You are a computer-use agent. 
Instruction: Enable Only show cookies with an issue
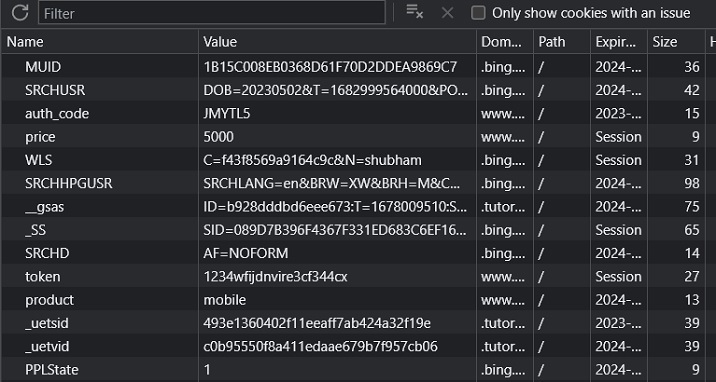click(478, 13)
